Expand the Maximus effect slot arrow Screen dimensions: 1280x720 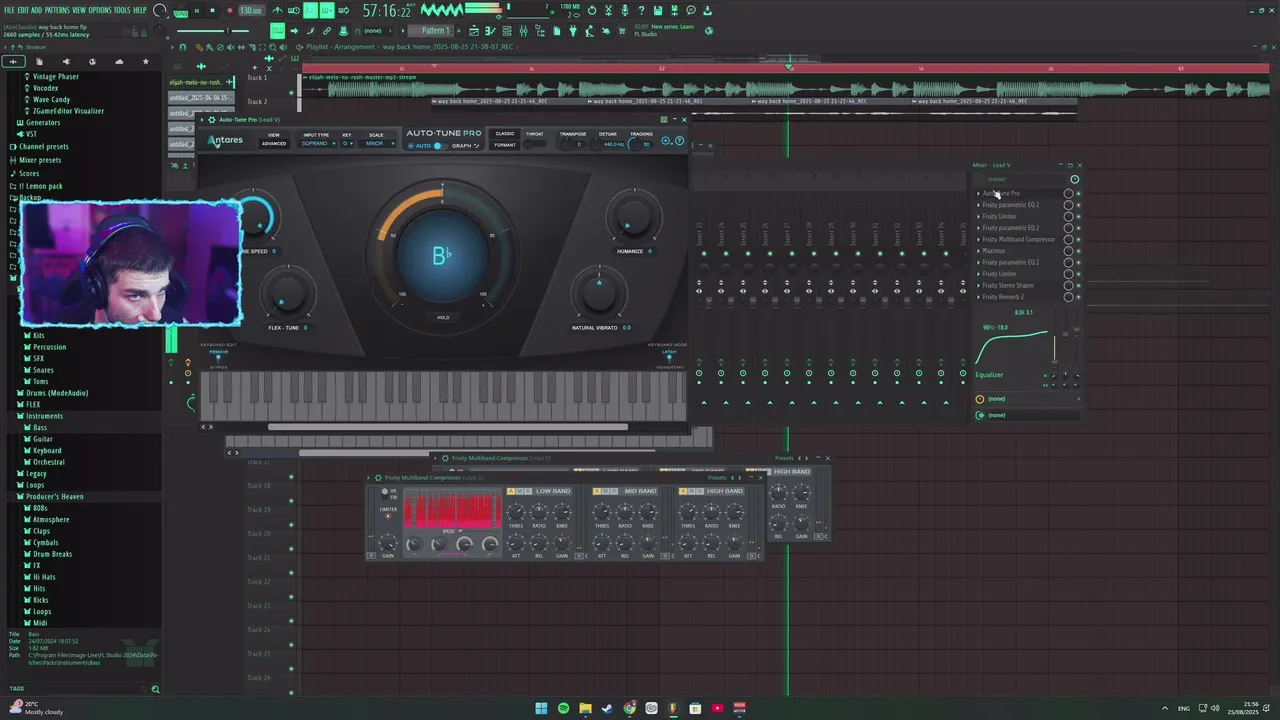pyautogui.click(x=979, y=251)
